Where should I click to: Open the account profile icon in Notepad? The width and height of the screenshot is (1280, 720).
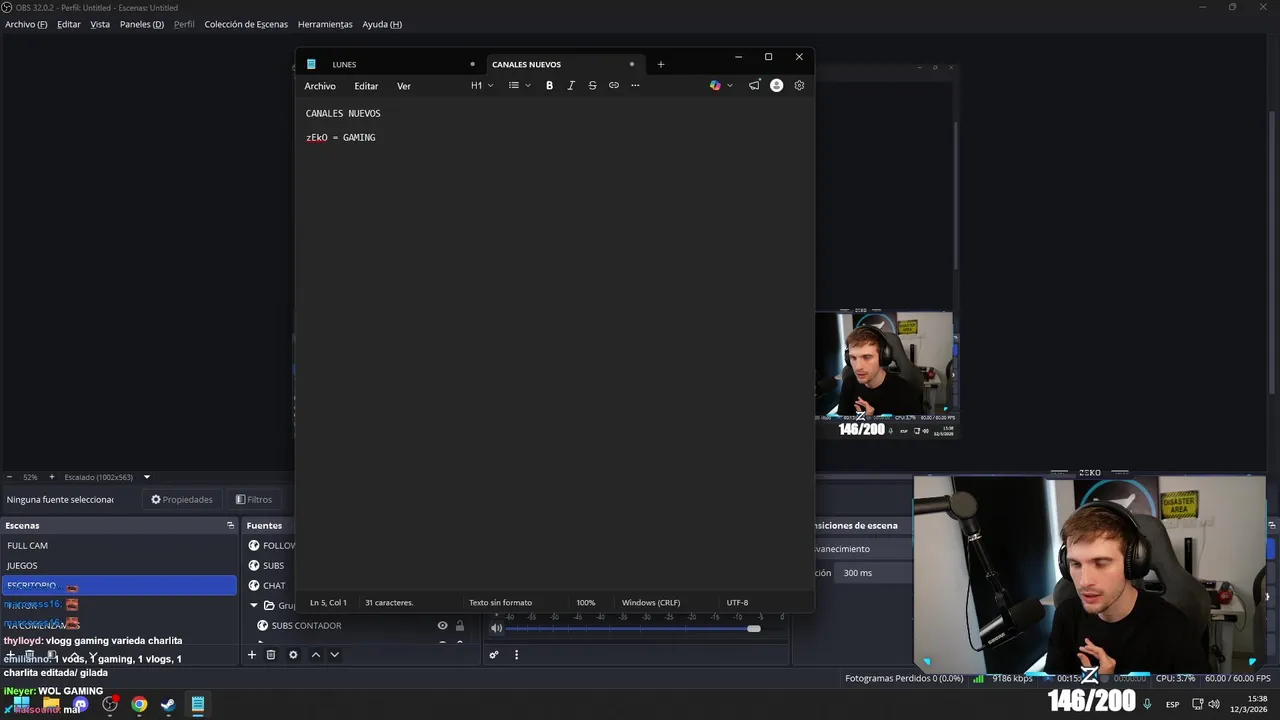click(776, 86)
